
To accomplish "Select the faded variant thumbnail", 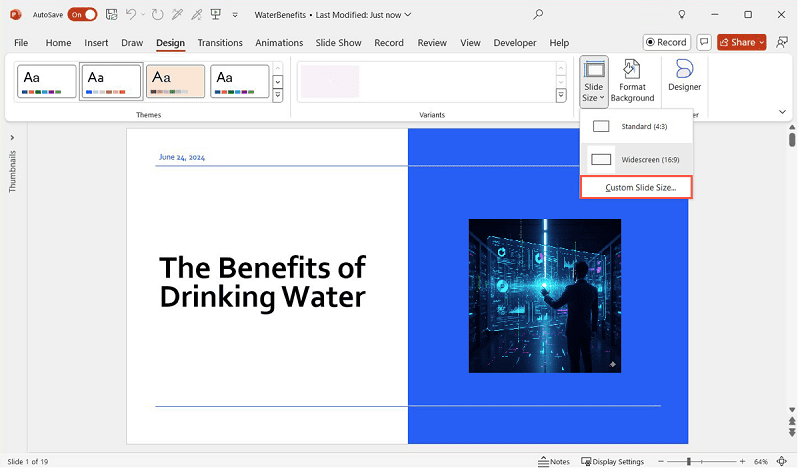I will click(x=330, y=81).
